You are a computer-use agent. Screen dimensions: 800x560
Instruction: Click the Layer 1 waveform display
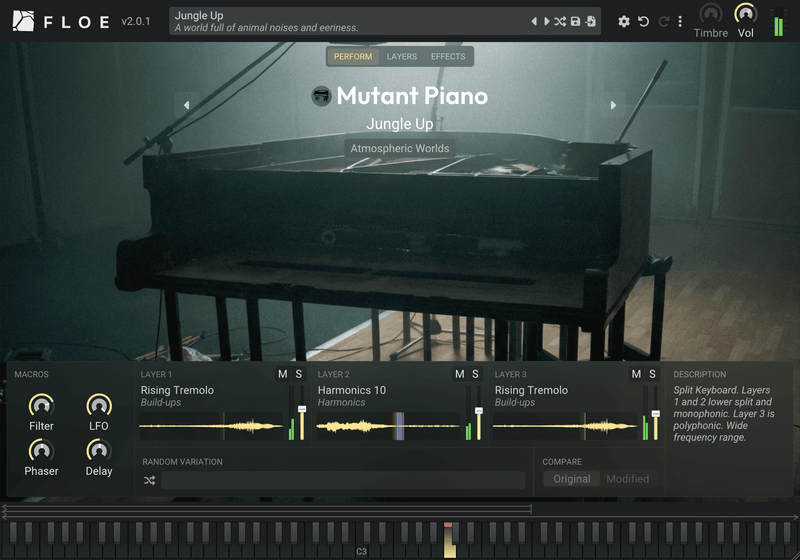(x=211, y=426)
